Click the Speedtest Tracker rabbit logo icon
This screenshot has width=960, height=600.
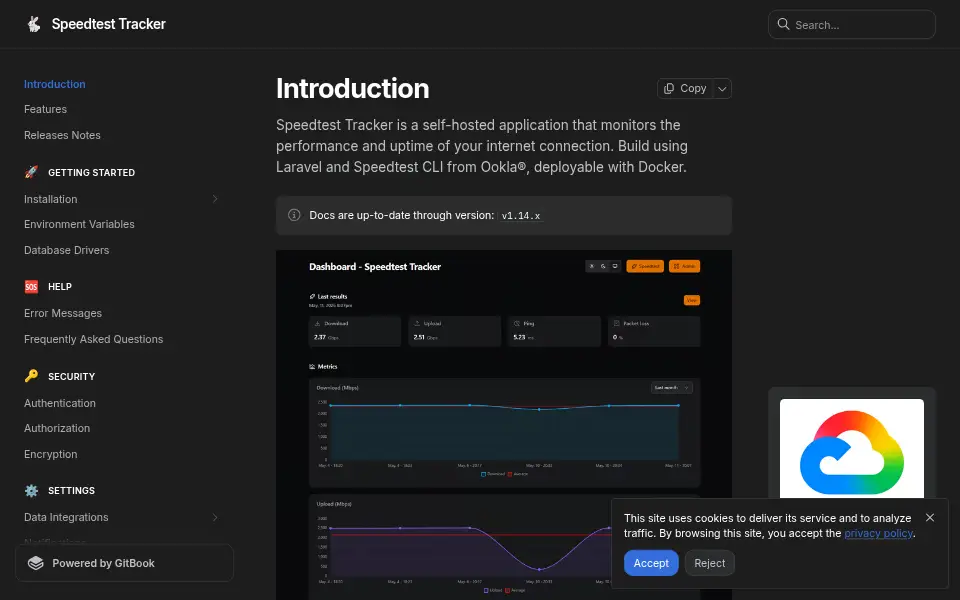coord(34,24)
